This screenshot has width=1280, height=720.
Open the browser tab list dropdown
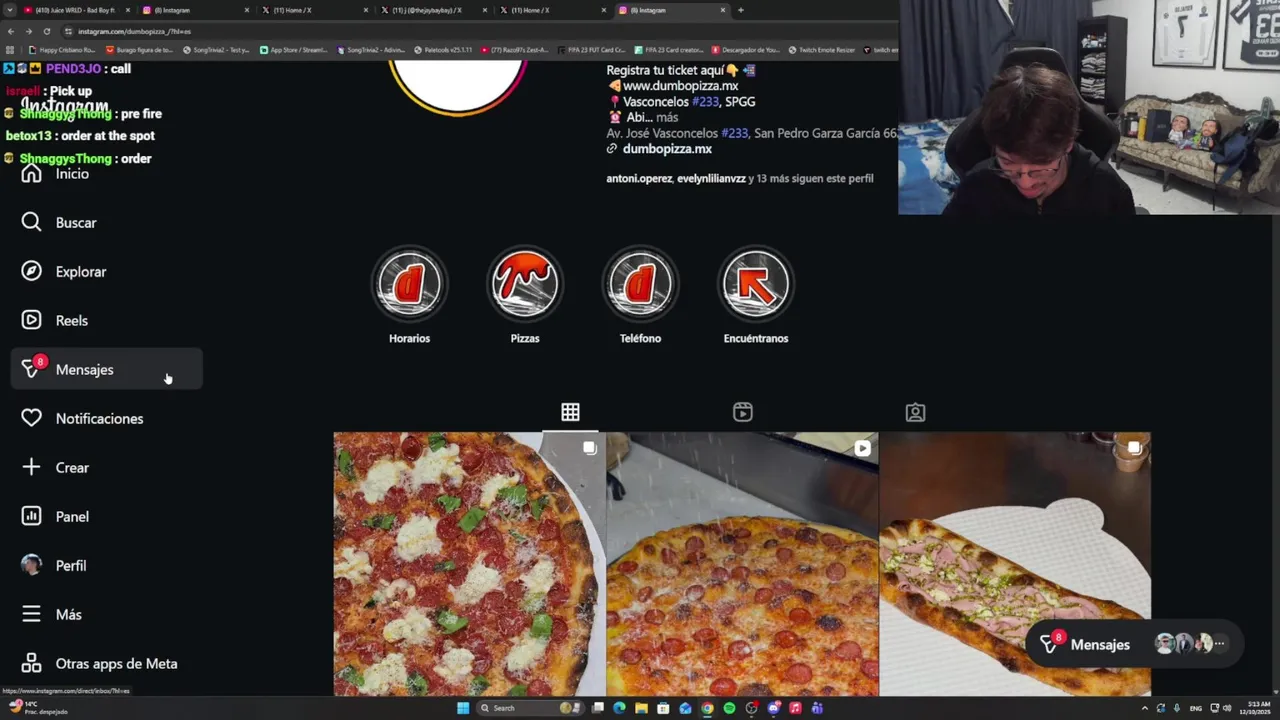pos(10,10)
